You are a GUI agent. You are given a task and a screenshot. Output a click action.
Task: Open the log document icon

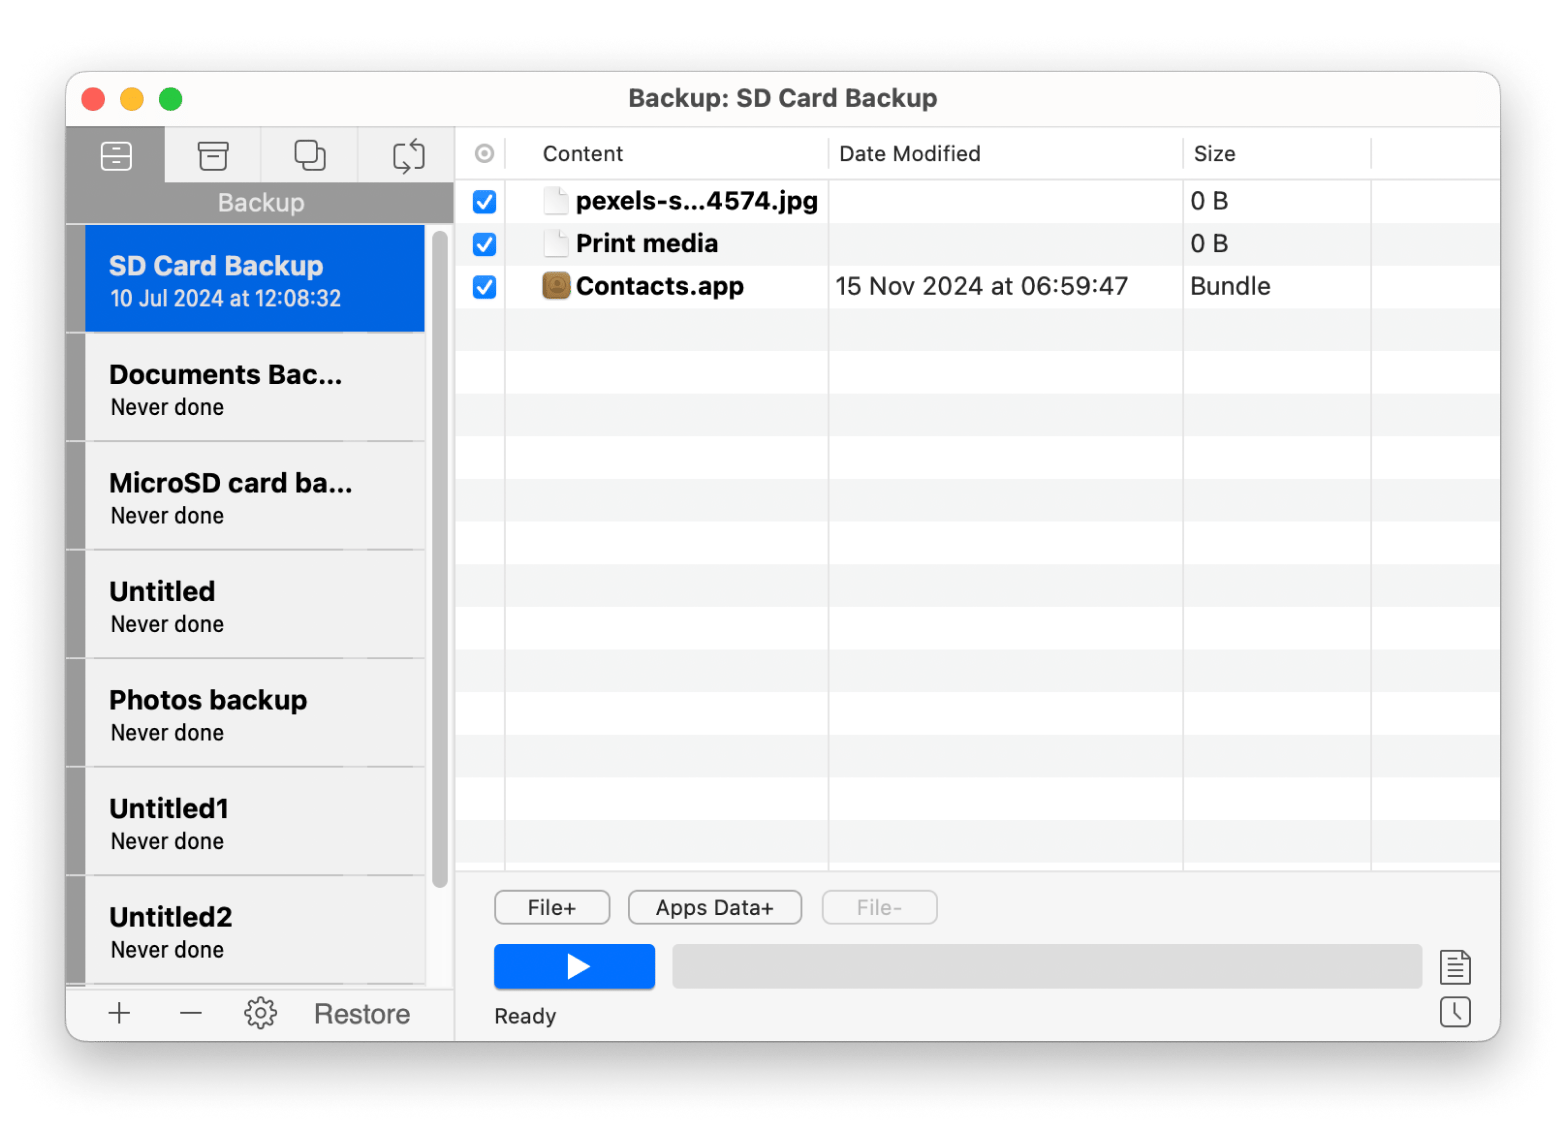(x=1455, y=967)
